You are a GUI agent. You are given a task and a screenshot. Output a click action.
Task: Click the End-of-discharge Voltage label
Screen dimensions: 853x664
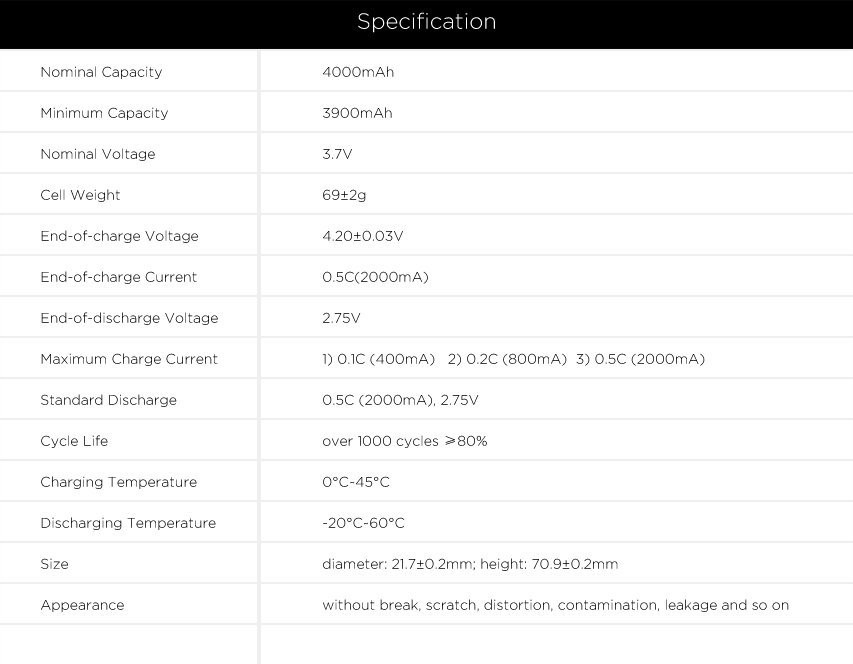tap(129, 318)
